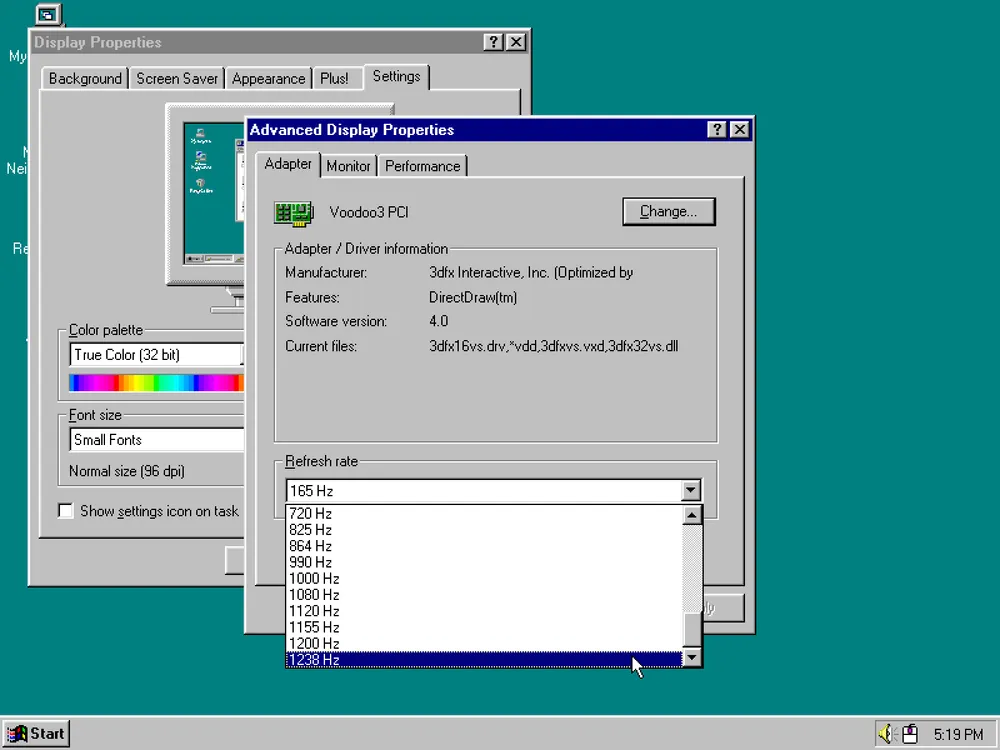Switch to the Performance tab
The width and height of the screenshot is (1000, 750).
coord(422,166)
